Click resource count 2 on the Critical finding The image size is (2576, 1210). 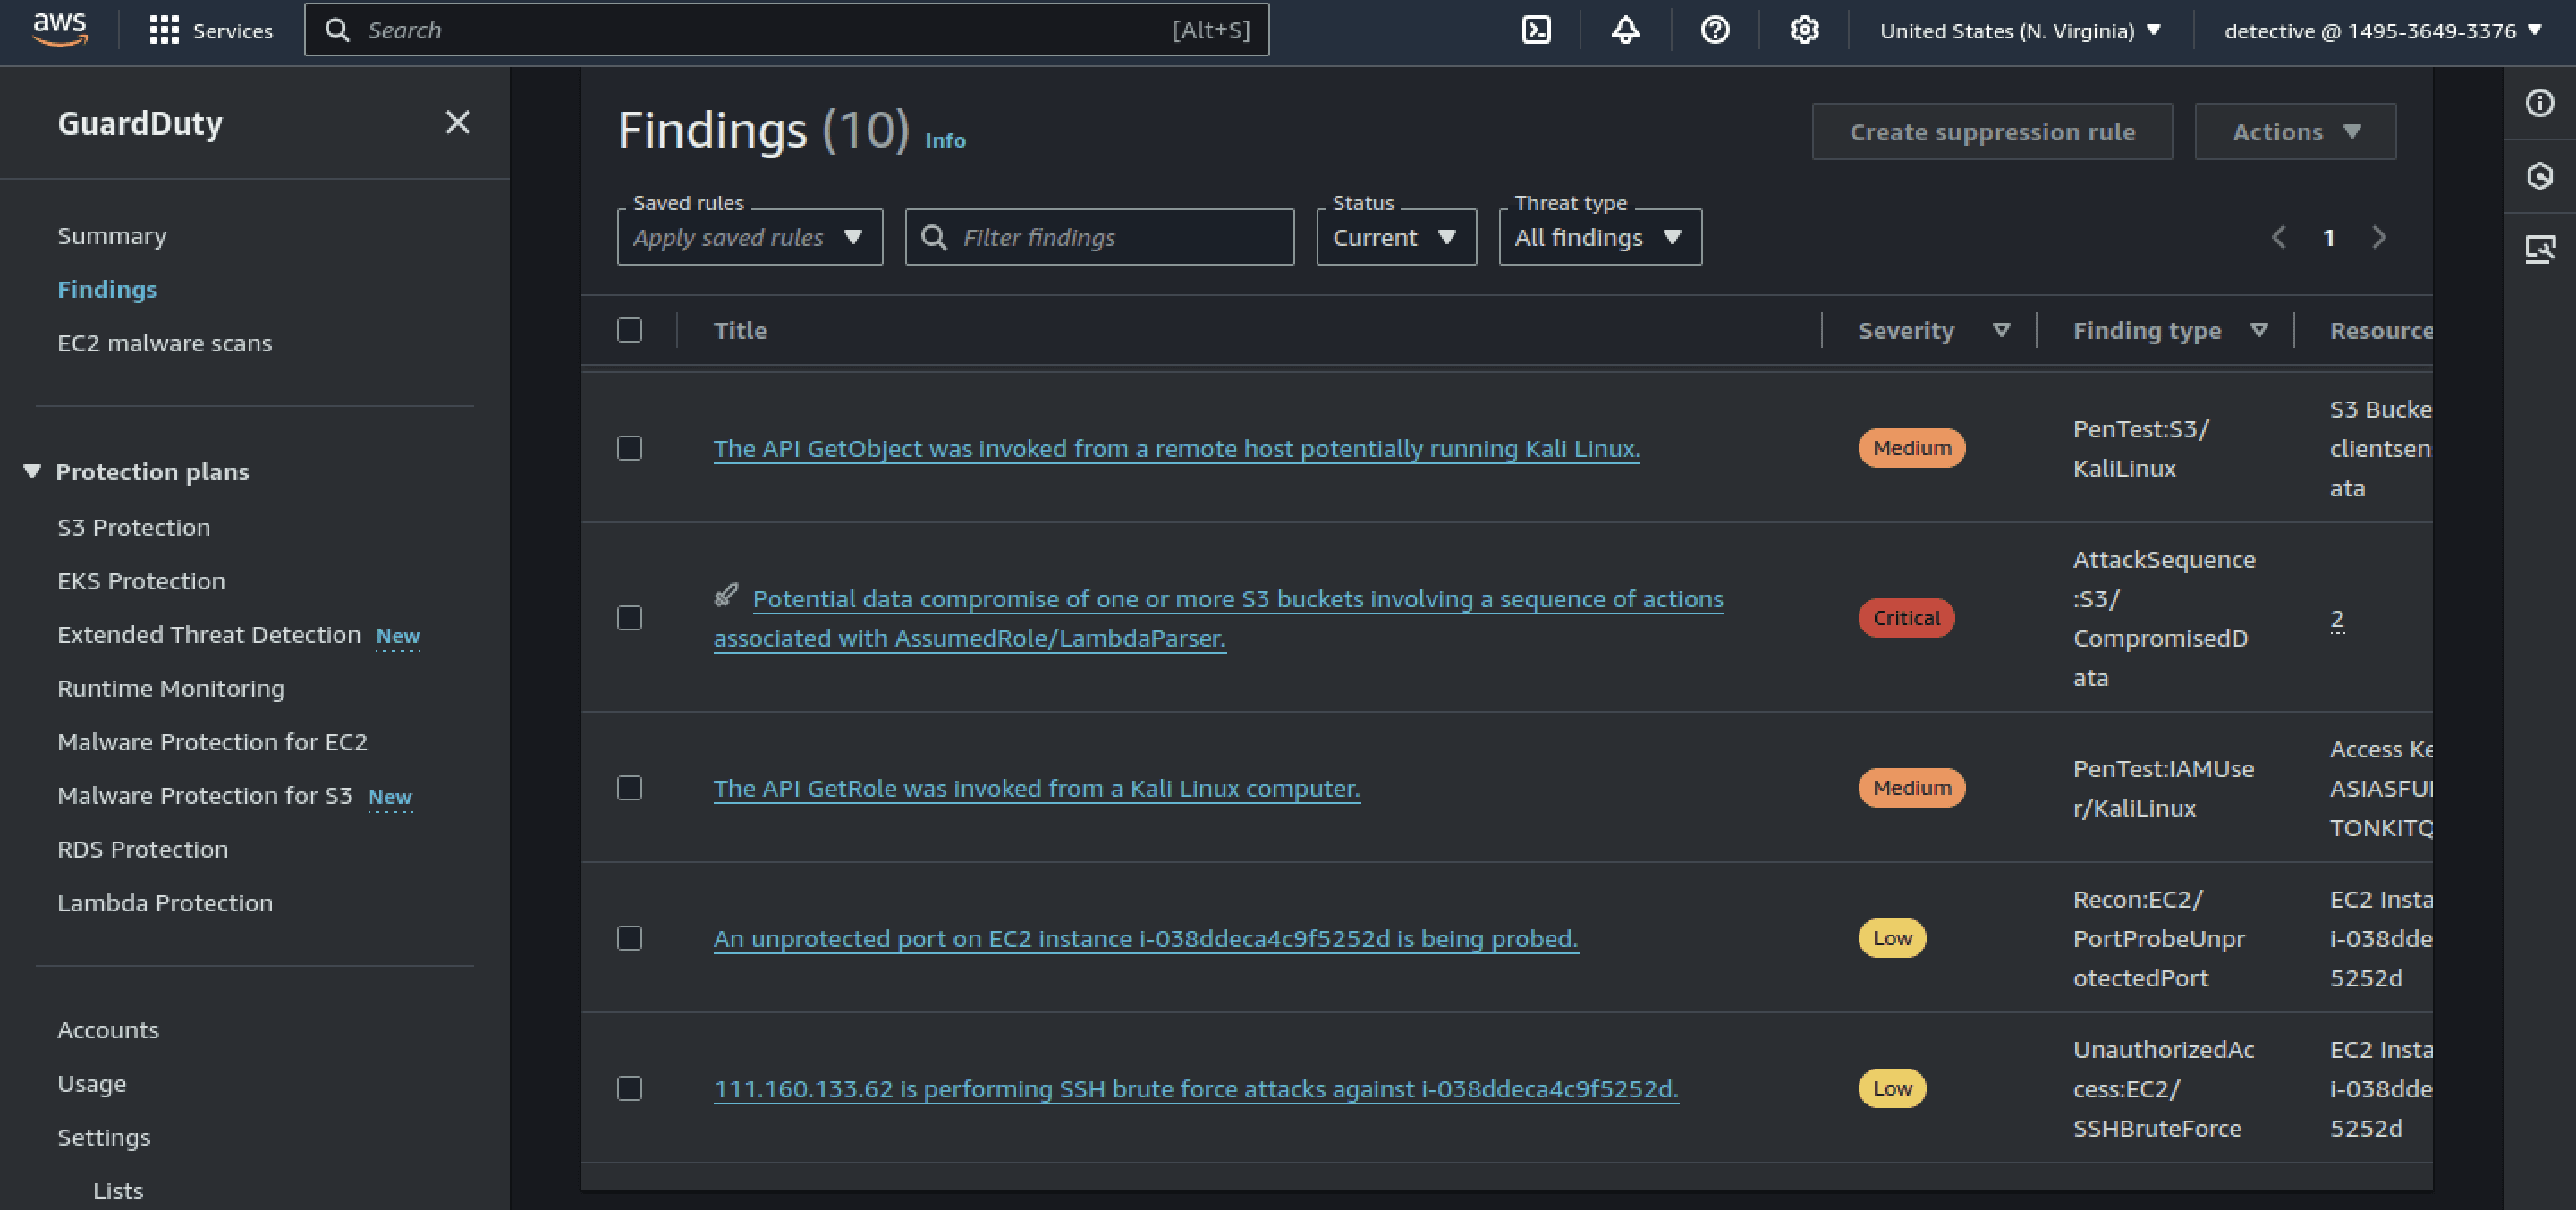coord(2337,618)
